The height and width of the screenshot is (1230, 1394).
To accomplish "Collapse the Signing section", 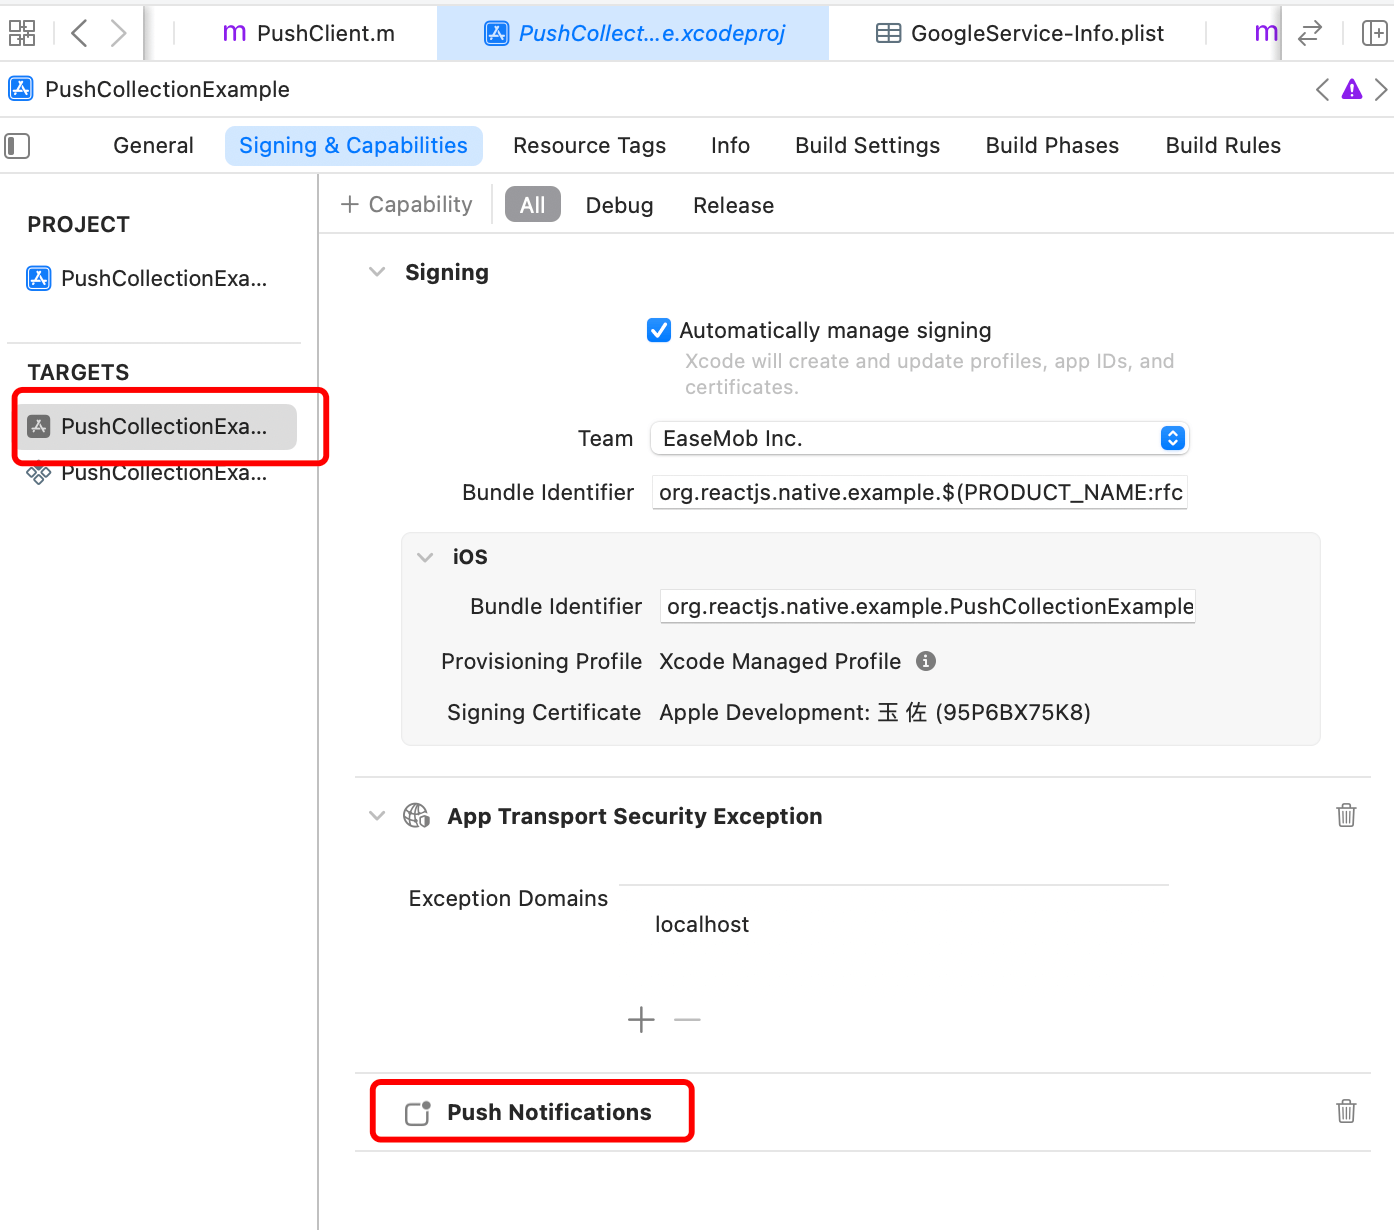I will pyautogui.click(x=377, y=272).
